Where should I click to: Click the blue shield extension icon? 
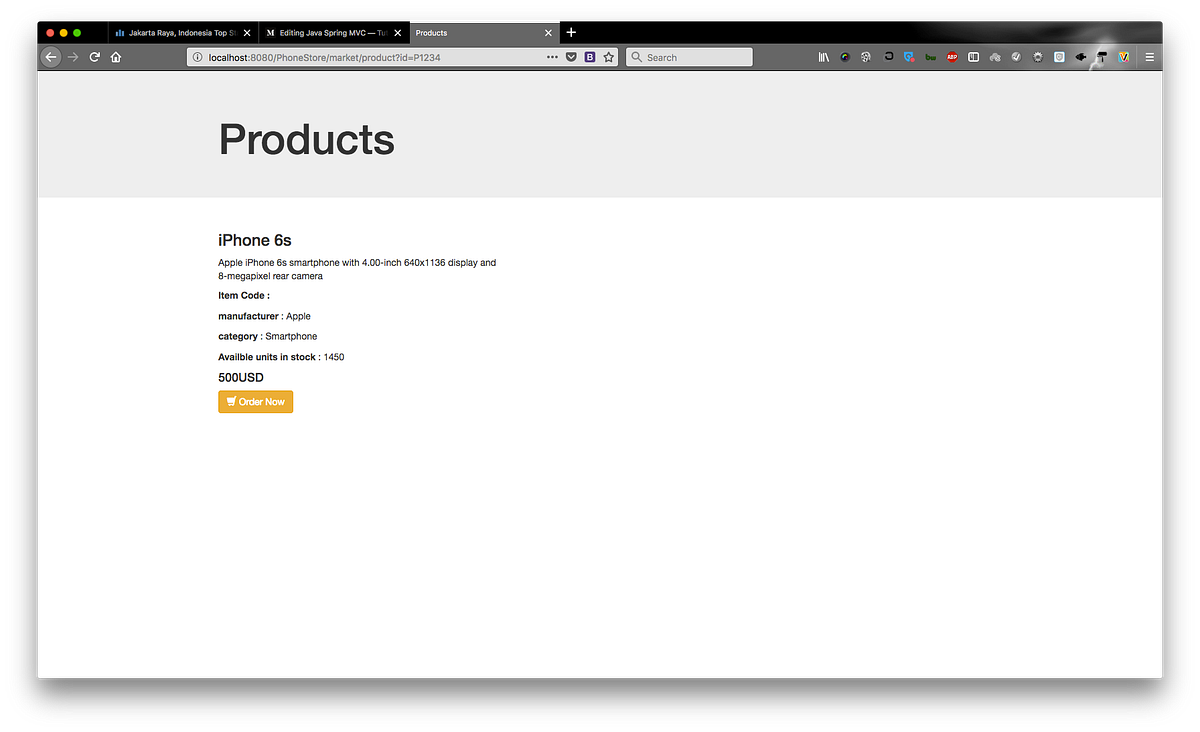click(1059, 57)
